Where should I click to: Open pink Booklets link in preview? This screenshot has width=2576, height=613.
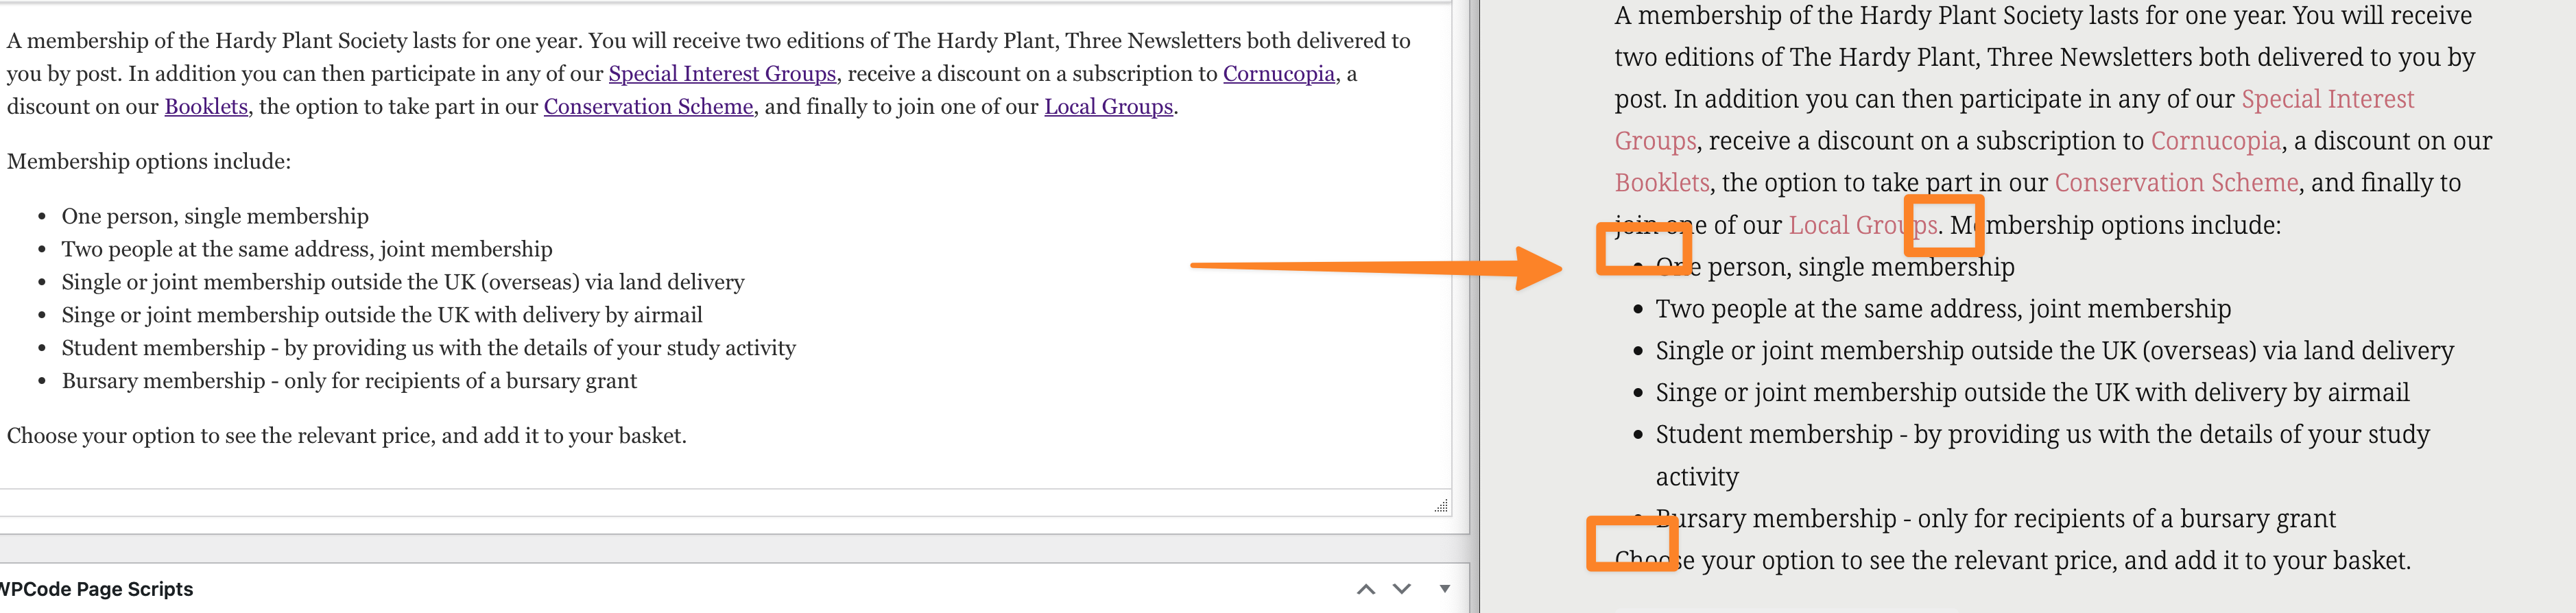1661,183
